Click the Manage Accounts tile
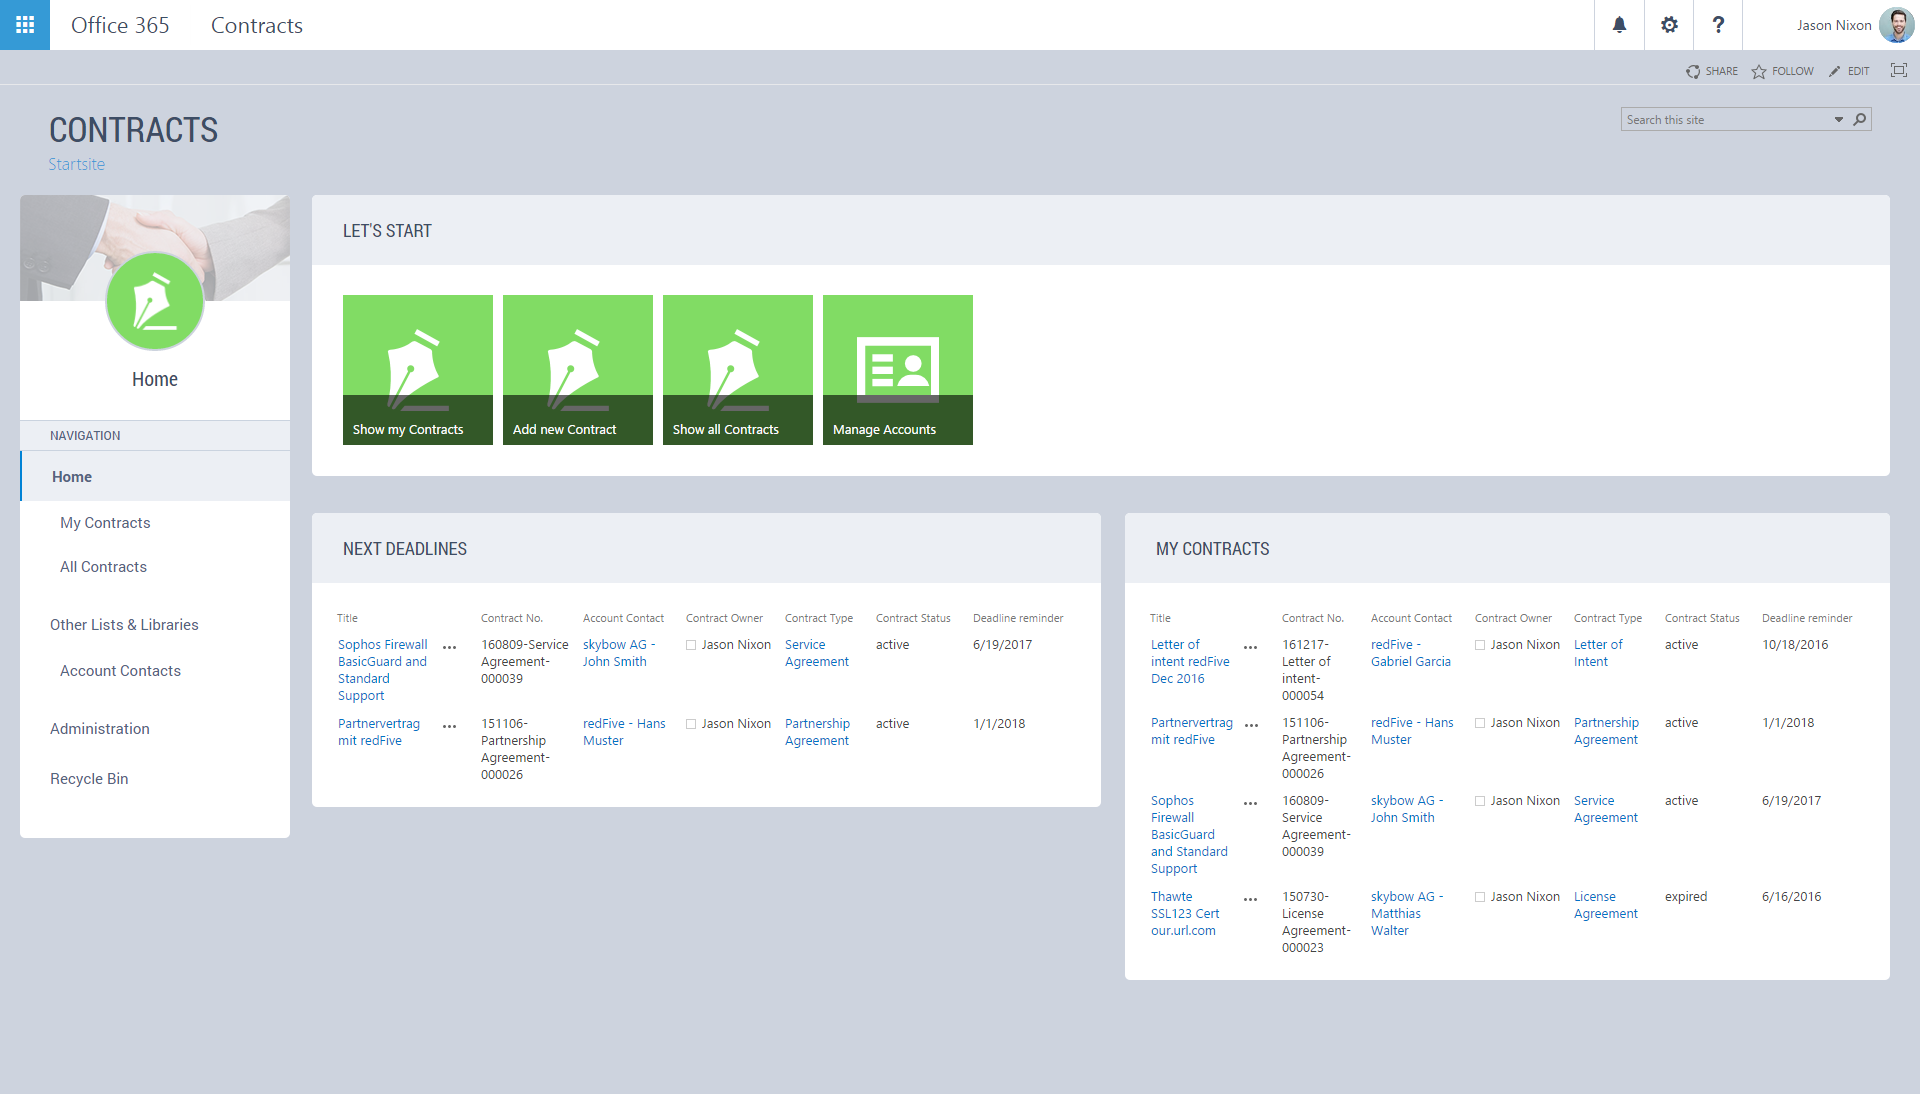 point(898,370)
